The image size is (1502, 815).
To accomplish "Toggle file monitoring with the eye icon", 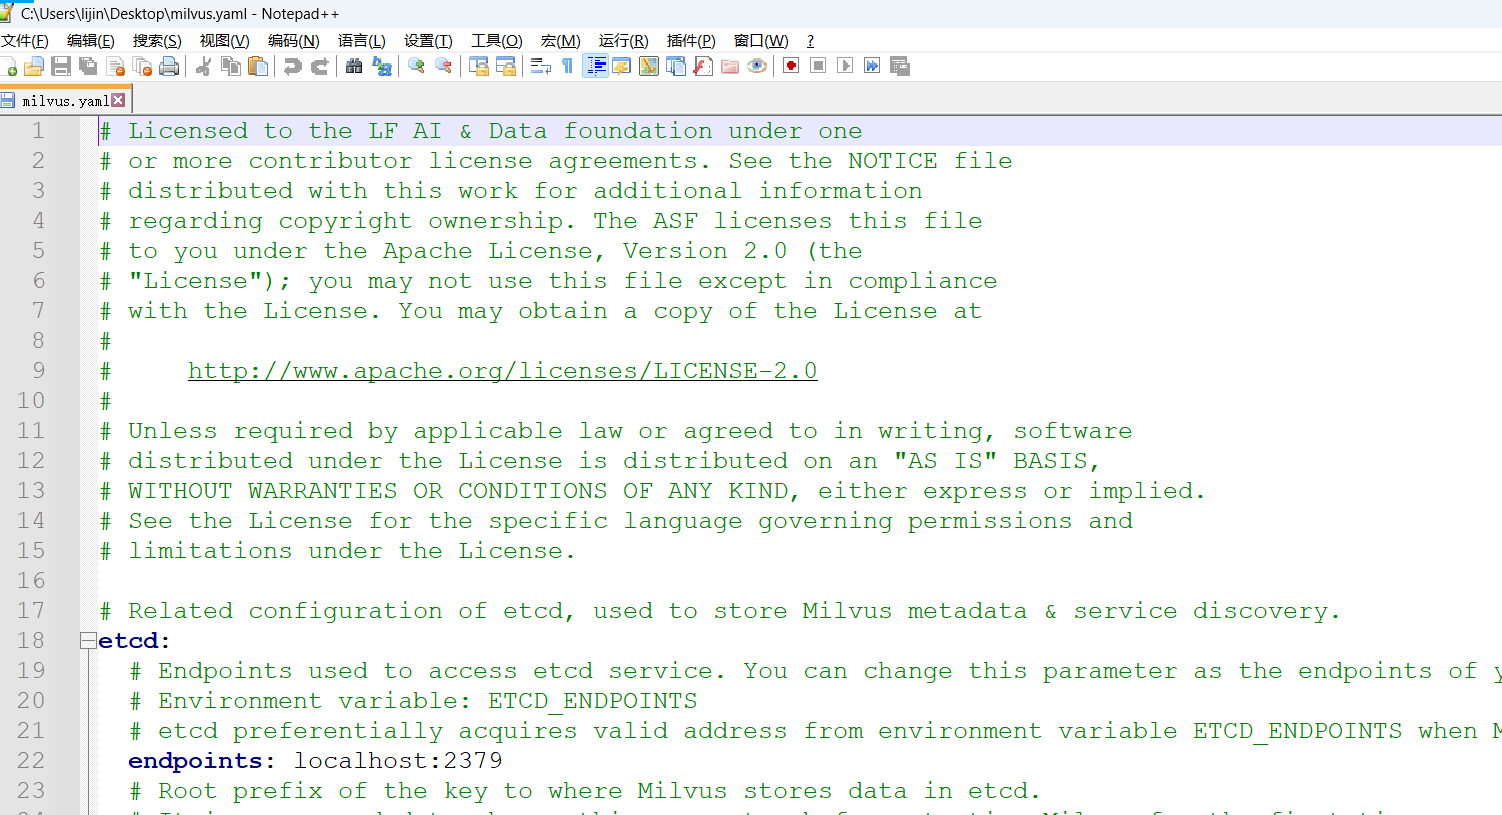I will tap(757, 66).
